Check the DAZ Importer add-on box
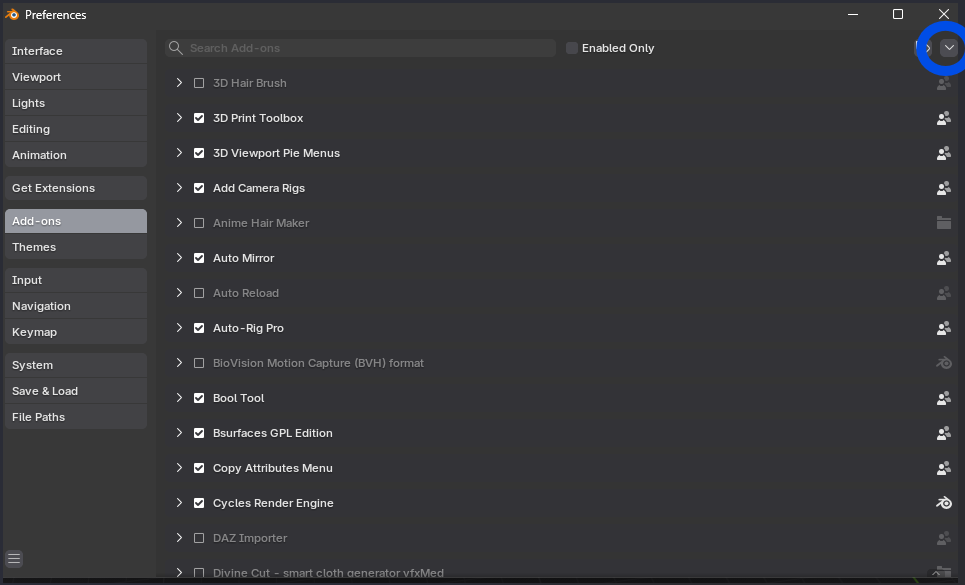 (x=199, y=538)
